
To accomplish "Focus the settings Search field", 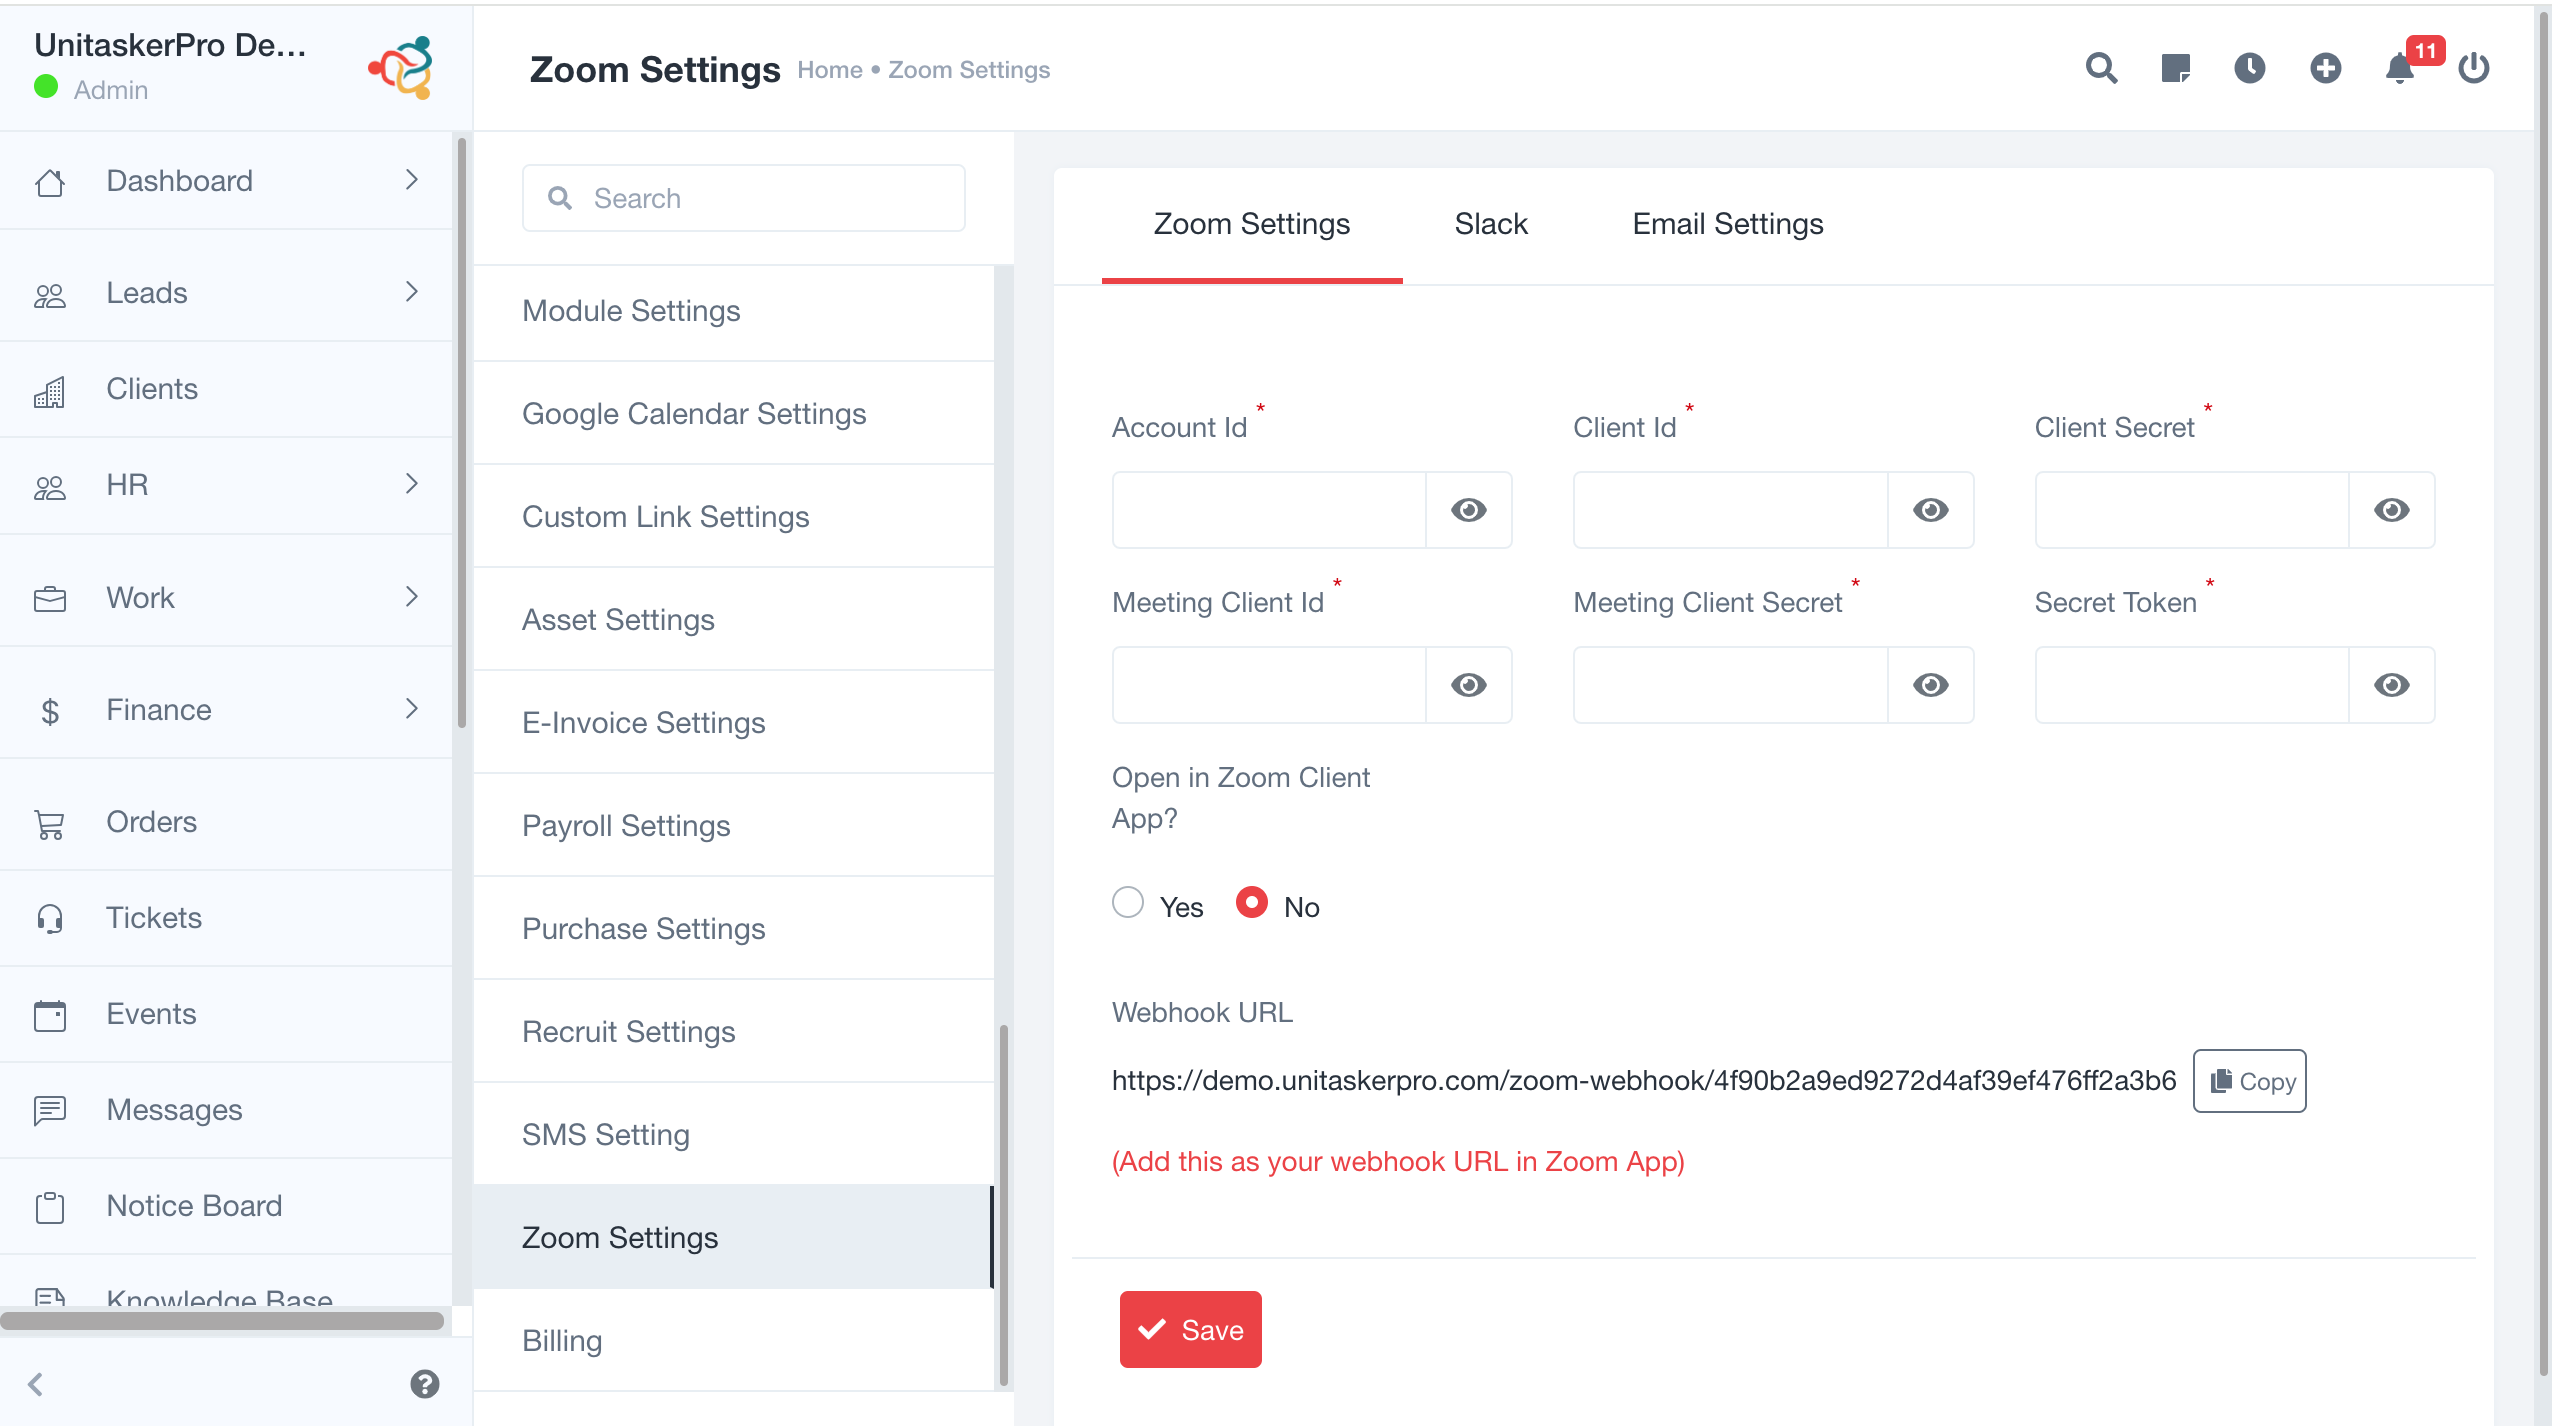I will point(744,198).
